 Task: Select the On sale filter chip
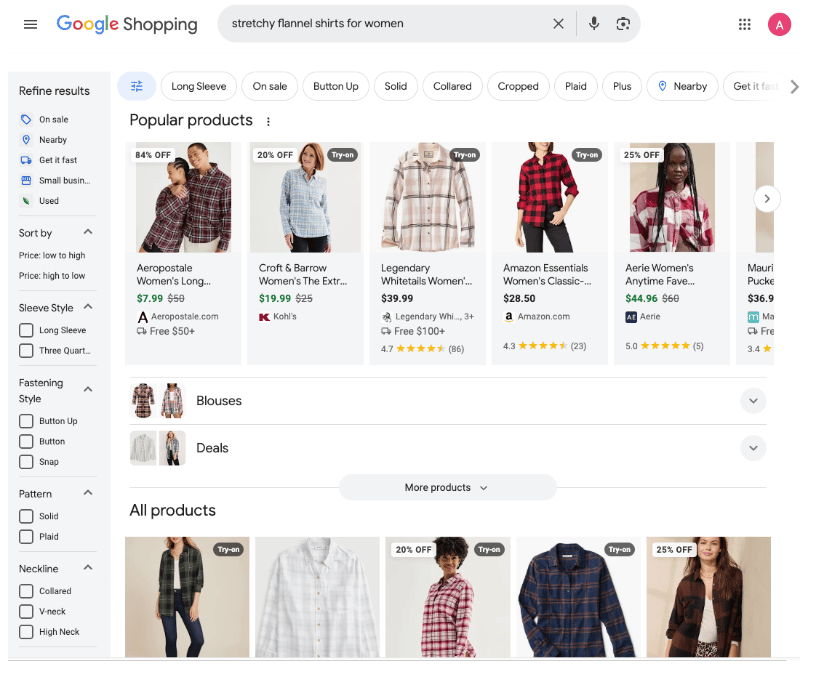(269, 86)
